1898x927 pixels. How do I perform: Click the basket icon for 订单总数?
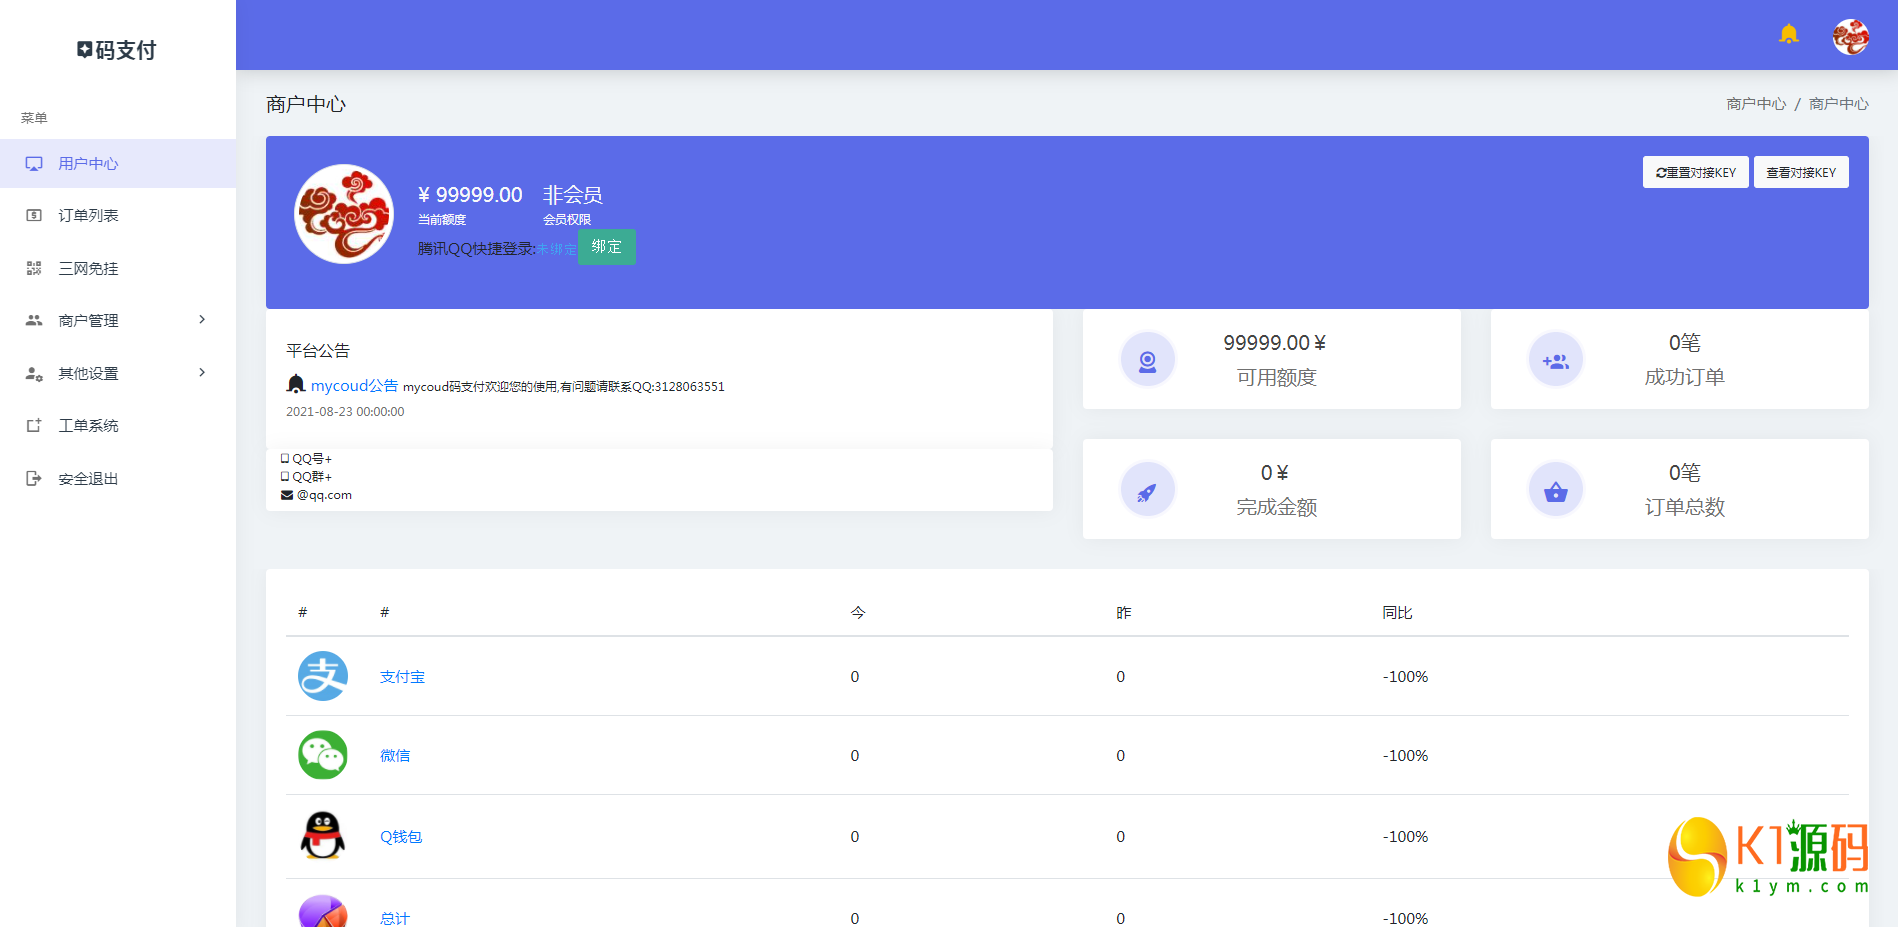pos(1555,490)
